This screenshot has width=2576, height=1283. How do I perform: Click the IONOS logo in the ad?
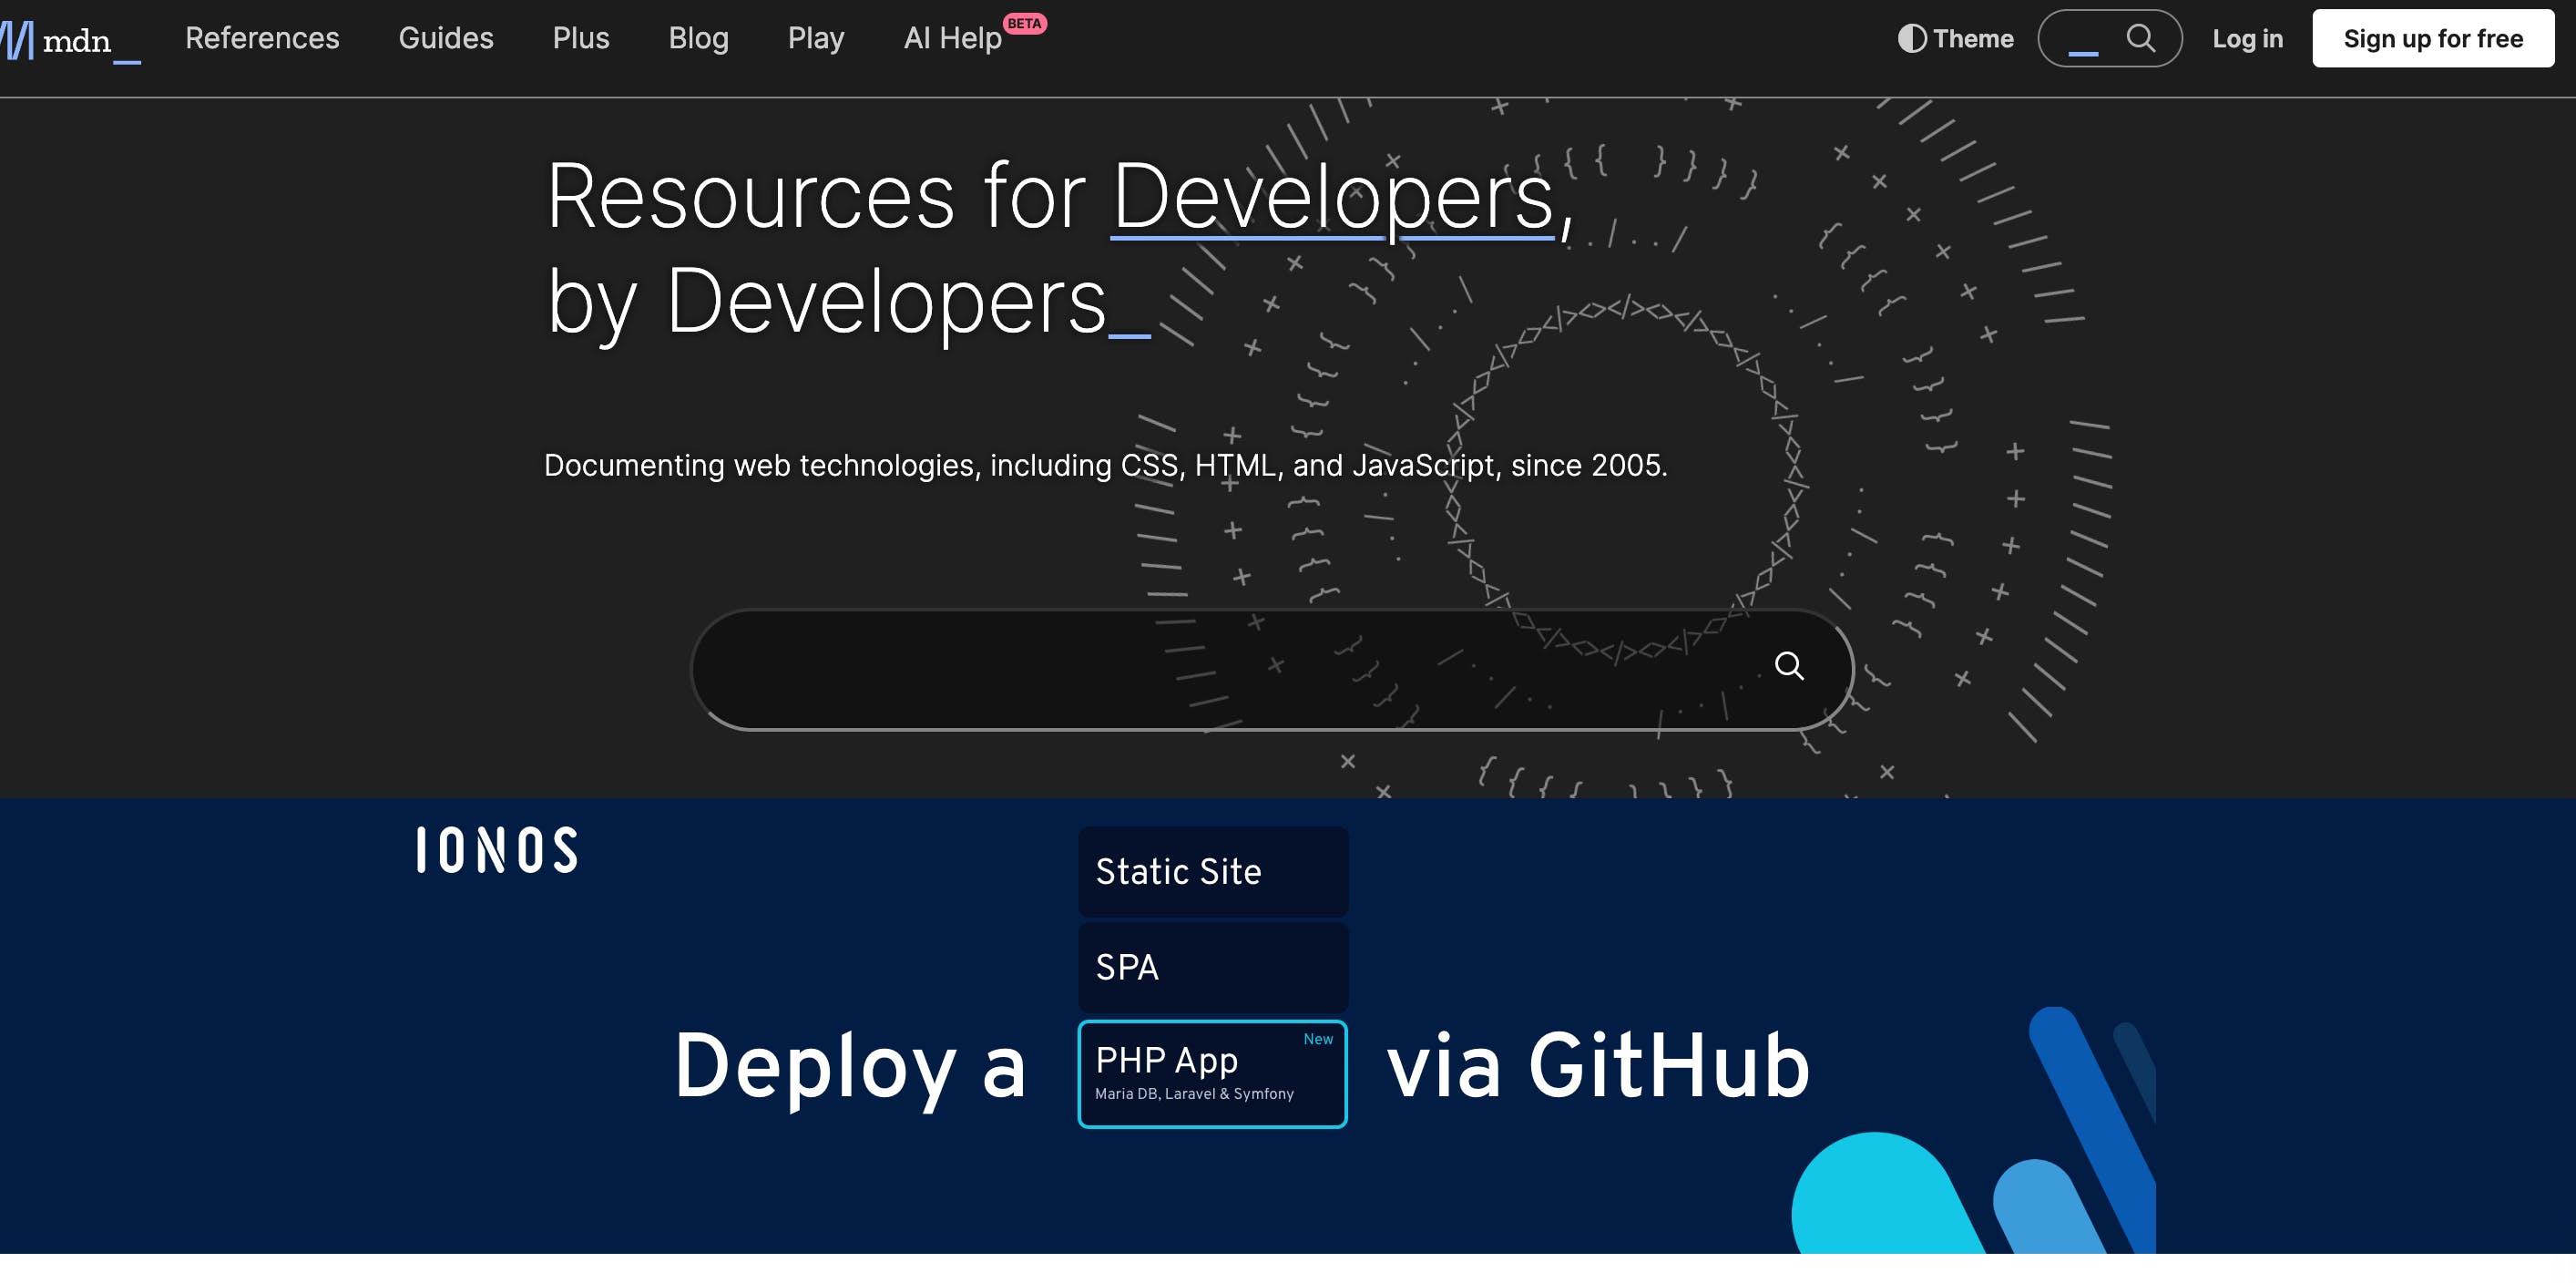[497, 850]
